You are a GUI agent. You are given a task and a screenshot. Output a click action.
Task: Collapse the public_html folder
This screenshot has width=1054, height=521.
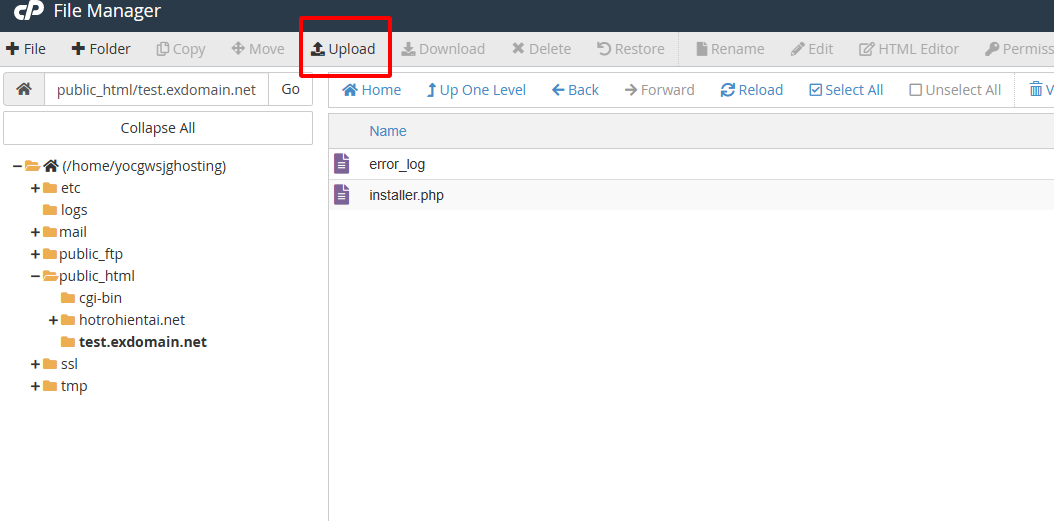point(36,276)
